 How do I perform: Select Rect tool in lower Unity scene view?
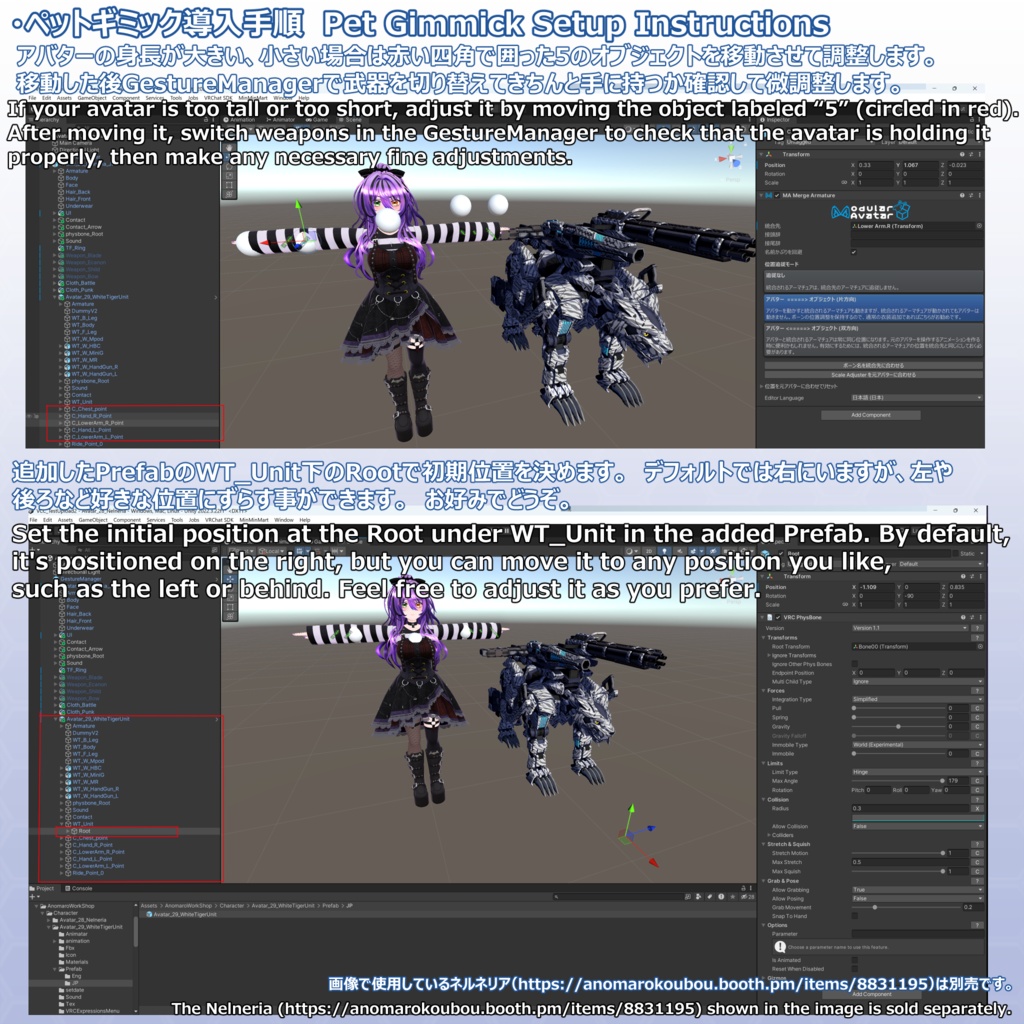[x=230, y=607]
